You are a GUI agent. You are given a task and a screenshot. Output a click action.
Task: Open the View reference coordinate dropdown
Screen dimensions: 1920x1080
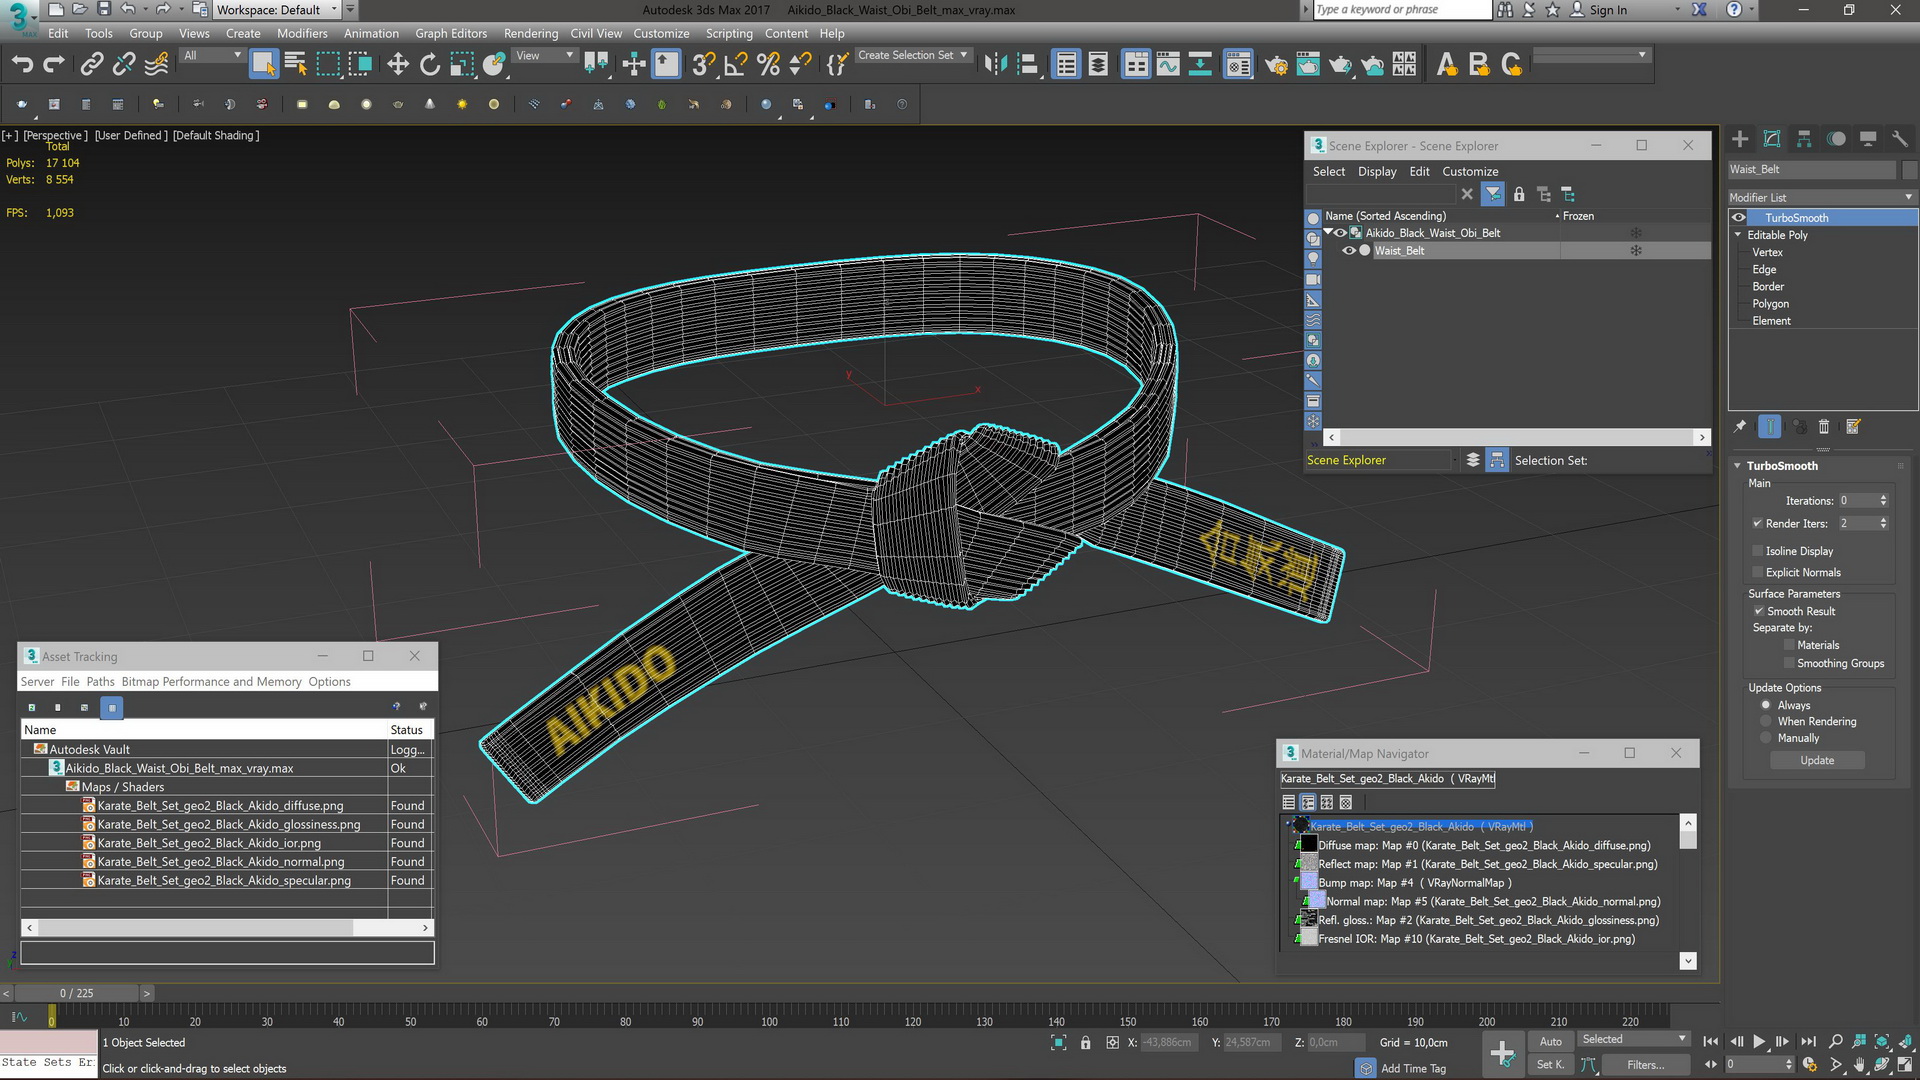tap(544, 56)
